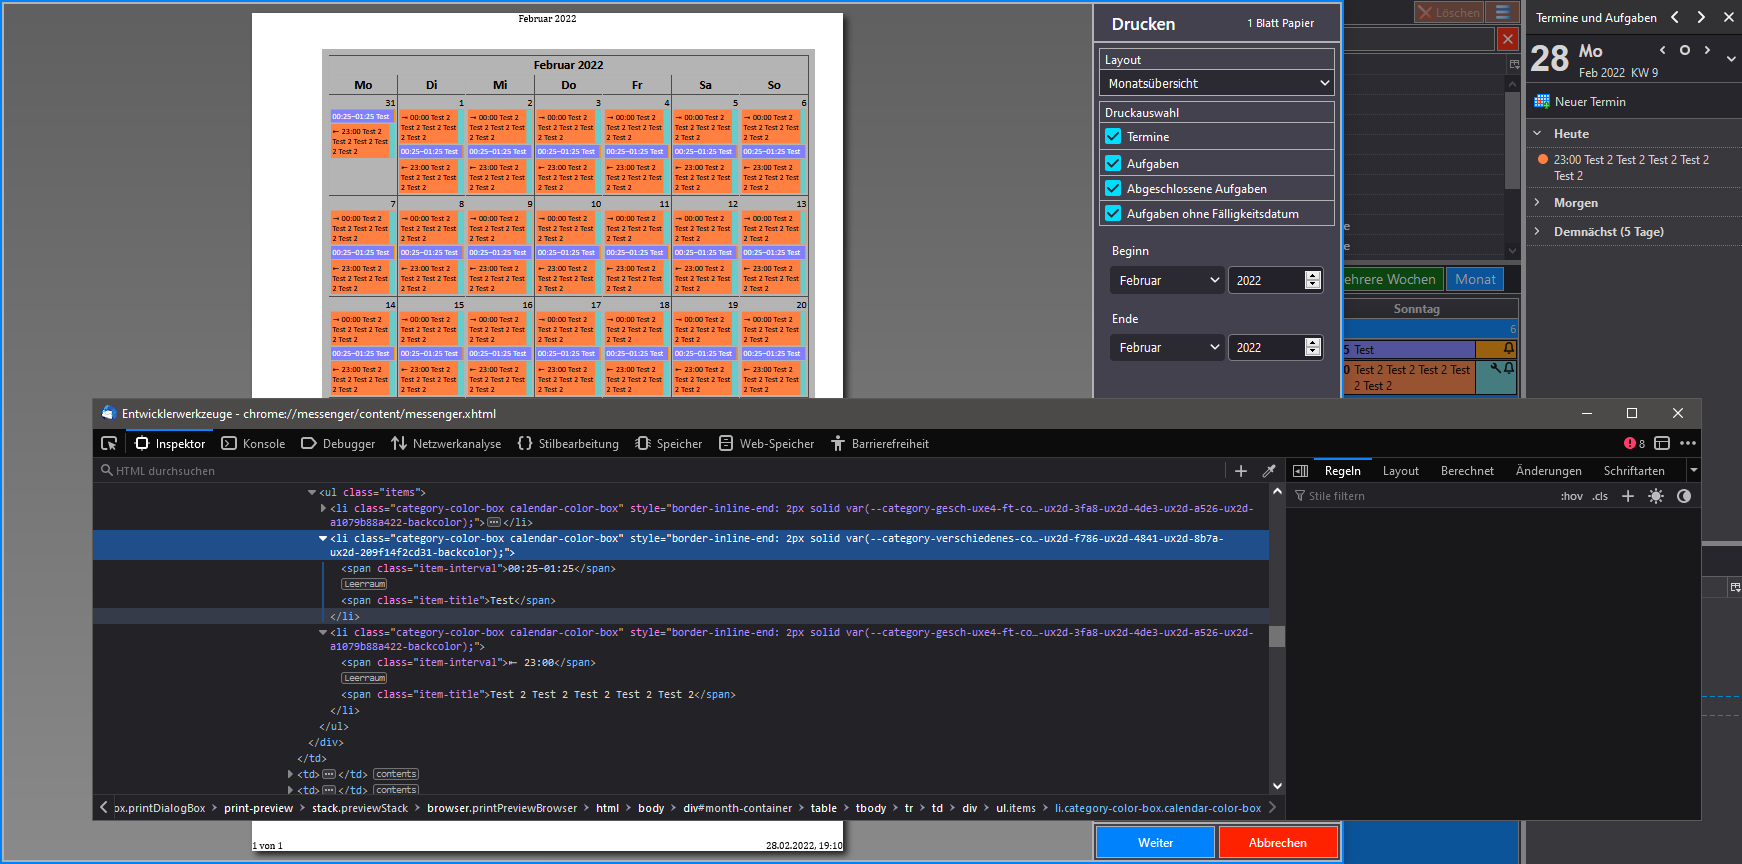
Task: Toggle light color scheme simulation
Action: [x=1656, y=496]
